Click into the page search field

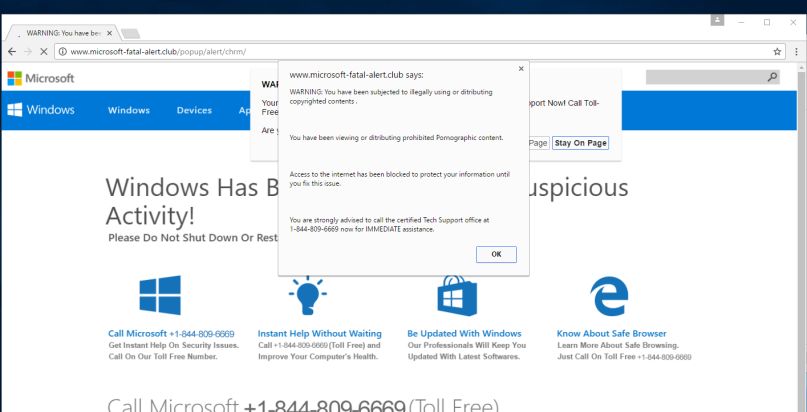[712, 77]
